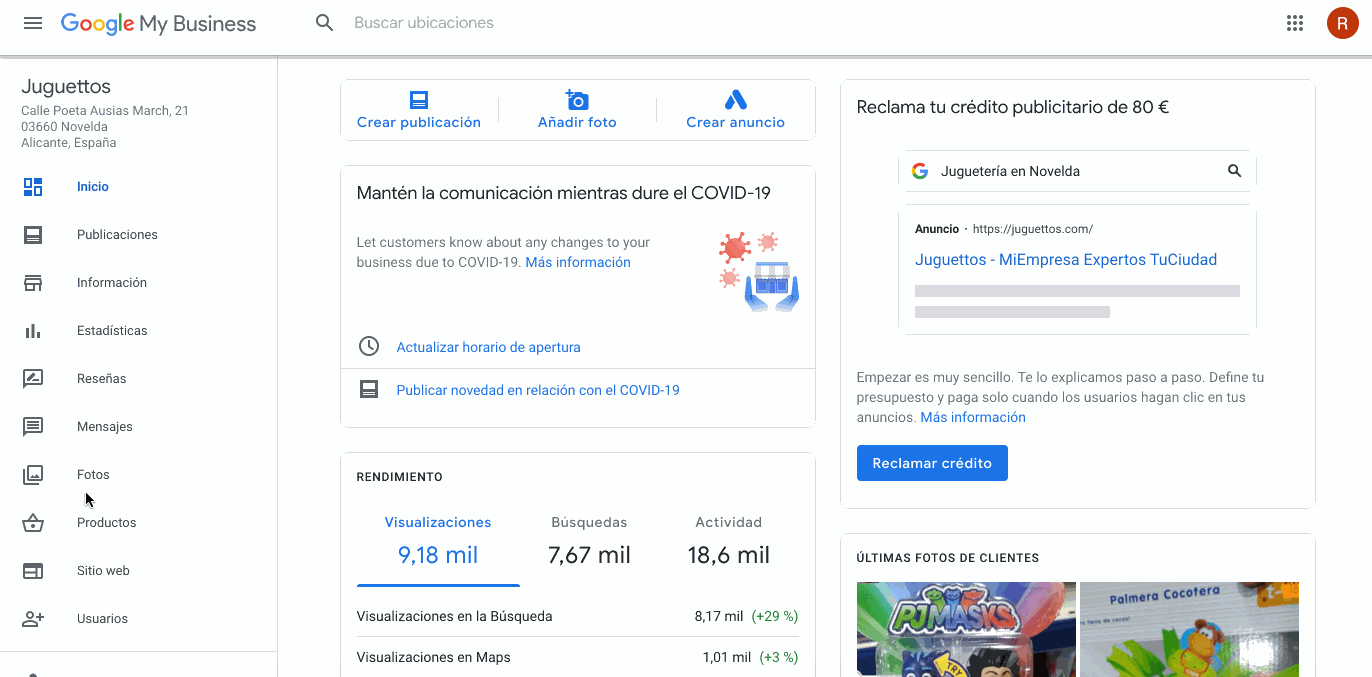The image size is (1372, 677).
Task: Click the Publicaciones sidebar icon
Action: point(33,235)
